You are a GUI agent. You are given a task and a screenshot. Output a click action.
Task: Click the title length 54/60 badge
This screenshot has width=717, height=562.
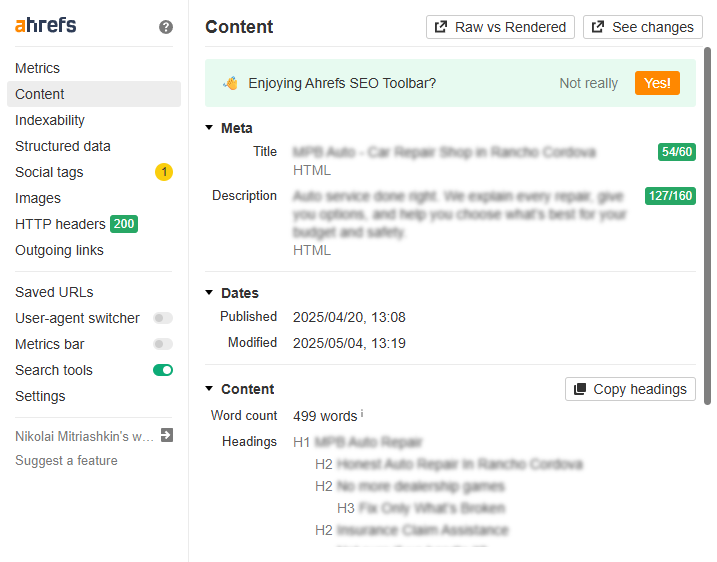coord(676,152)
